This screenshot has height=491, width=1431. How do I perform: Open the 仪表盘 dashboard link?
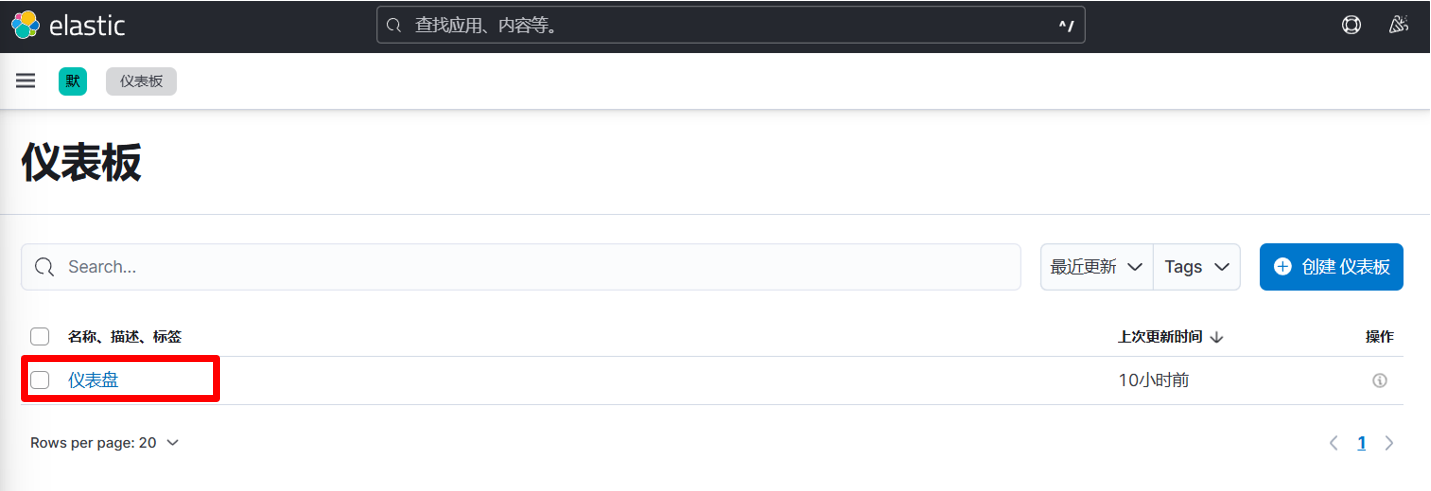(93, 380)
